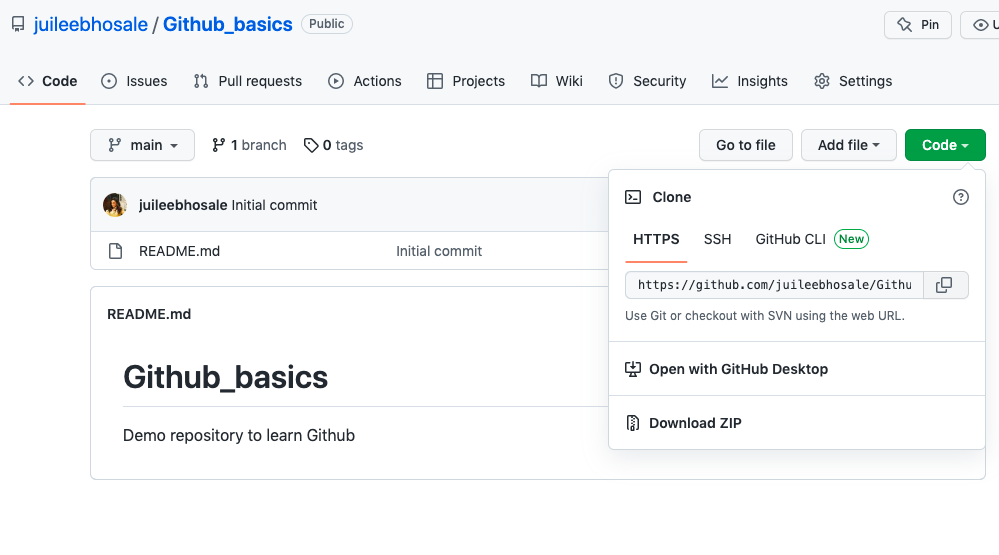
Task: Click juileebhosale avatar thumbnail in commit row
Action: pos(115,205)
